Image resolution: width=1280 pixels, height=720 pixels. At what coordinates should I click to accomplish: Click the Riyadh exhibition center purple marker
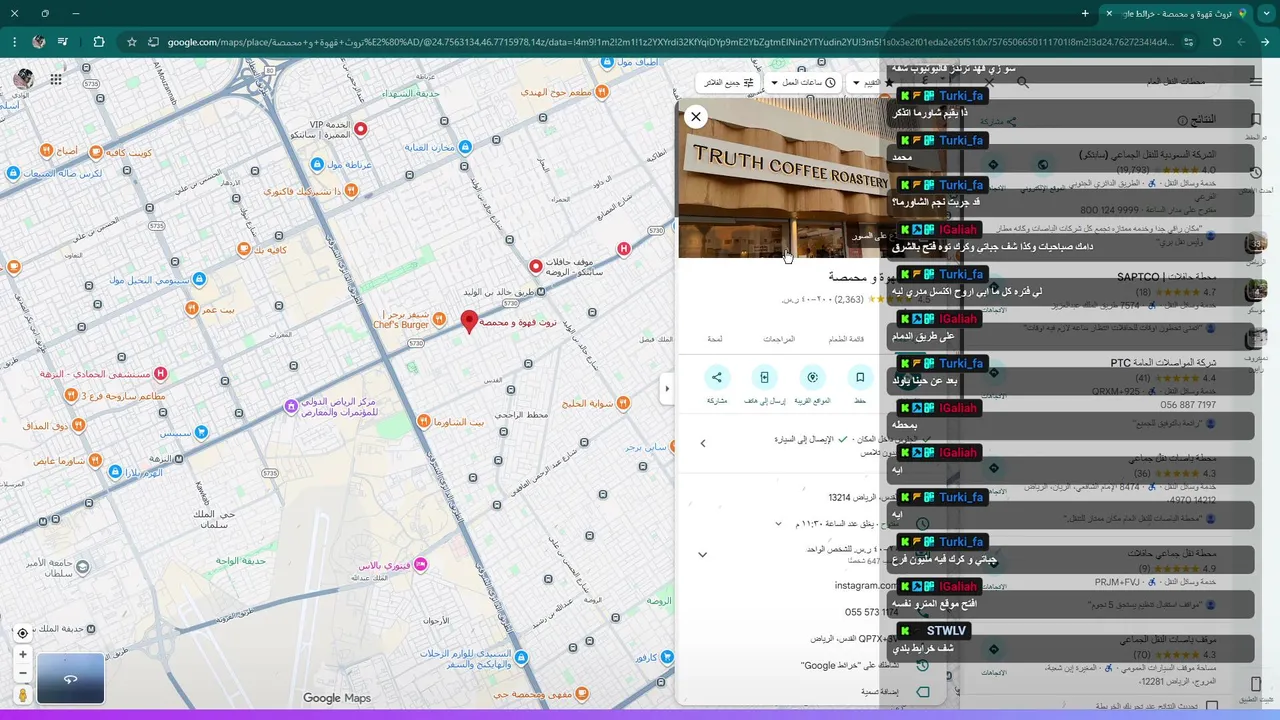click(x=291, y=406)
